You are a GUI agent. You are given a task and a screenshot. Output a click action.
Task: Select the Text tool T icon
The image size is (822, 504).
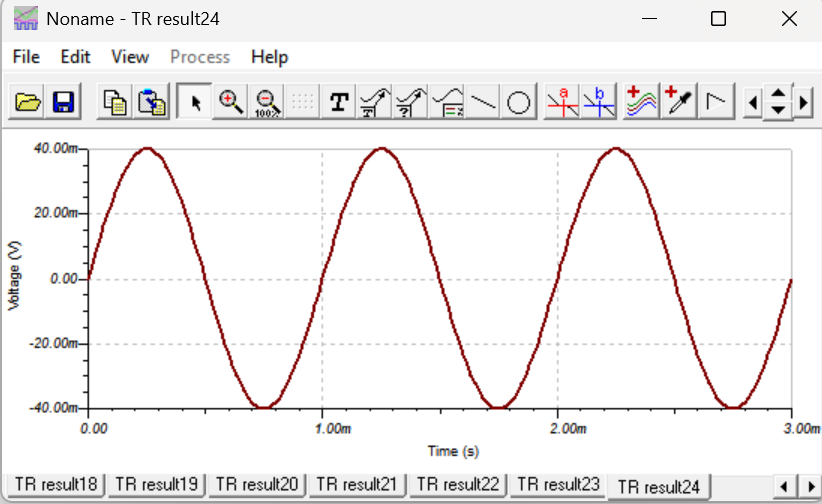[339, 101]
